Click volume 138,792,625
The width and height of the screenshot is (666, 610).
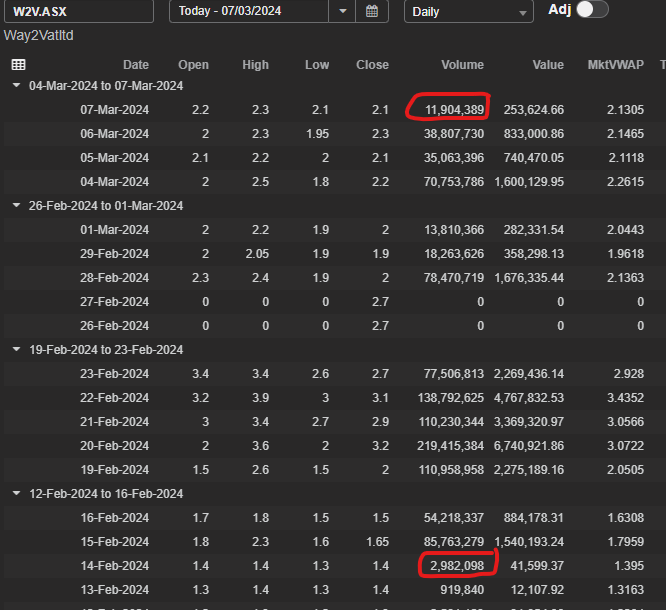(451, 398)
